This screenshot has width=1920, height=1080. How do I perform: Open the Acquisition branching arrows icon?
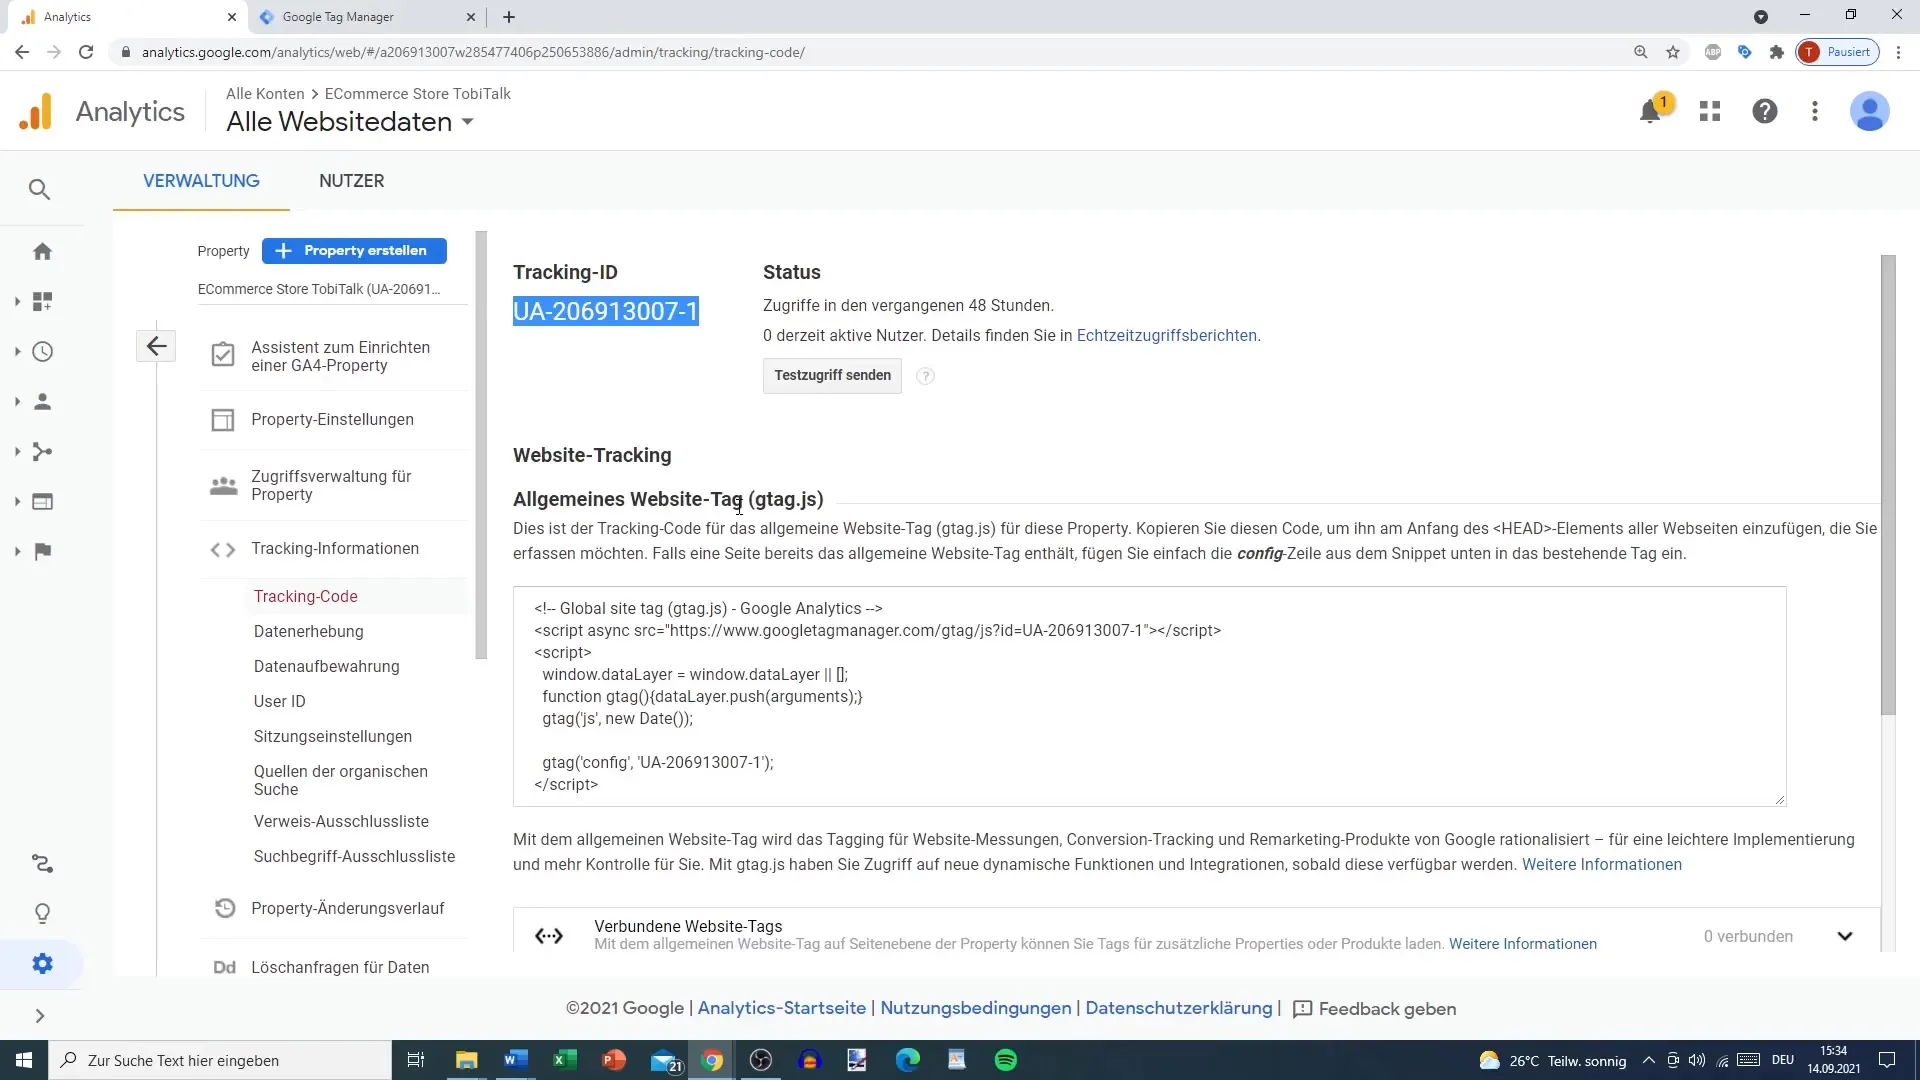tap(42, 451)
